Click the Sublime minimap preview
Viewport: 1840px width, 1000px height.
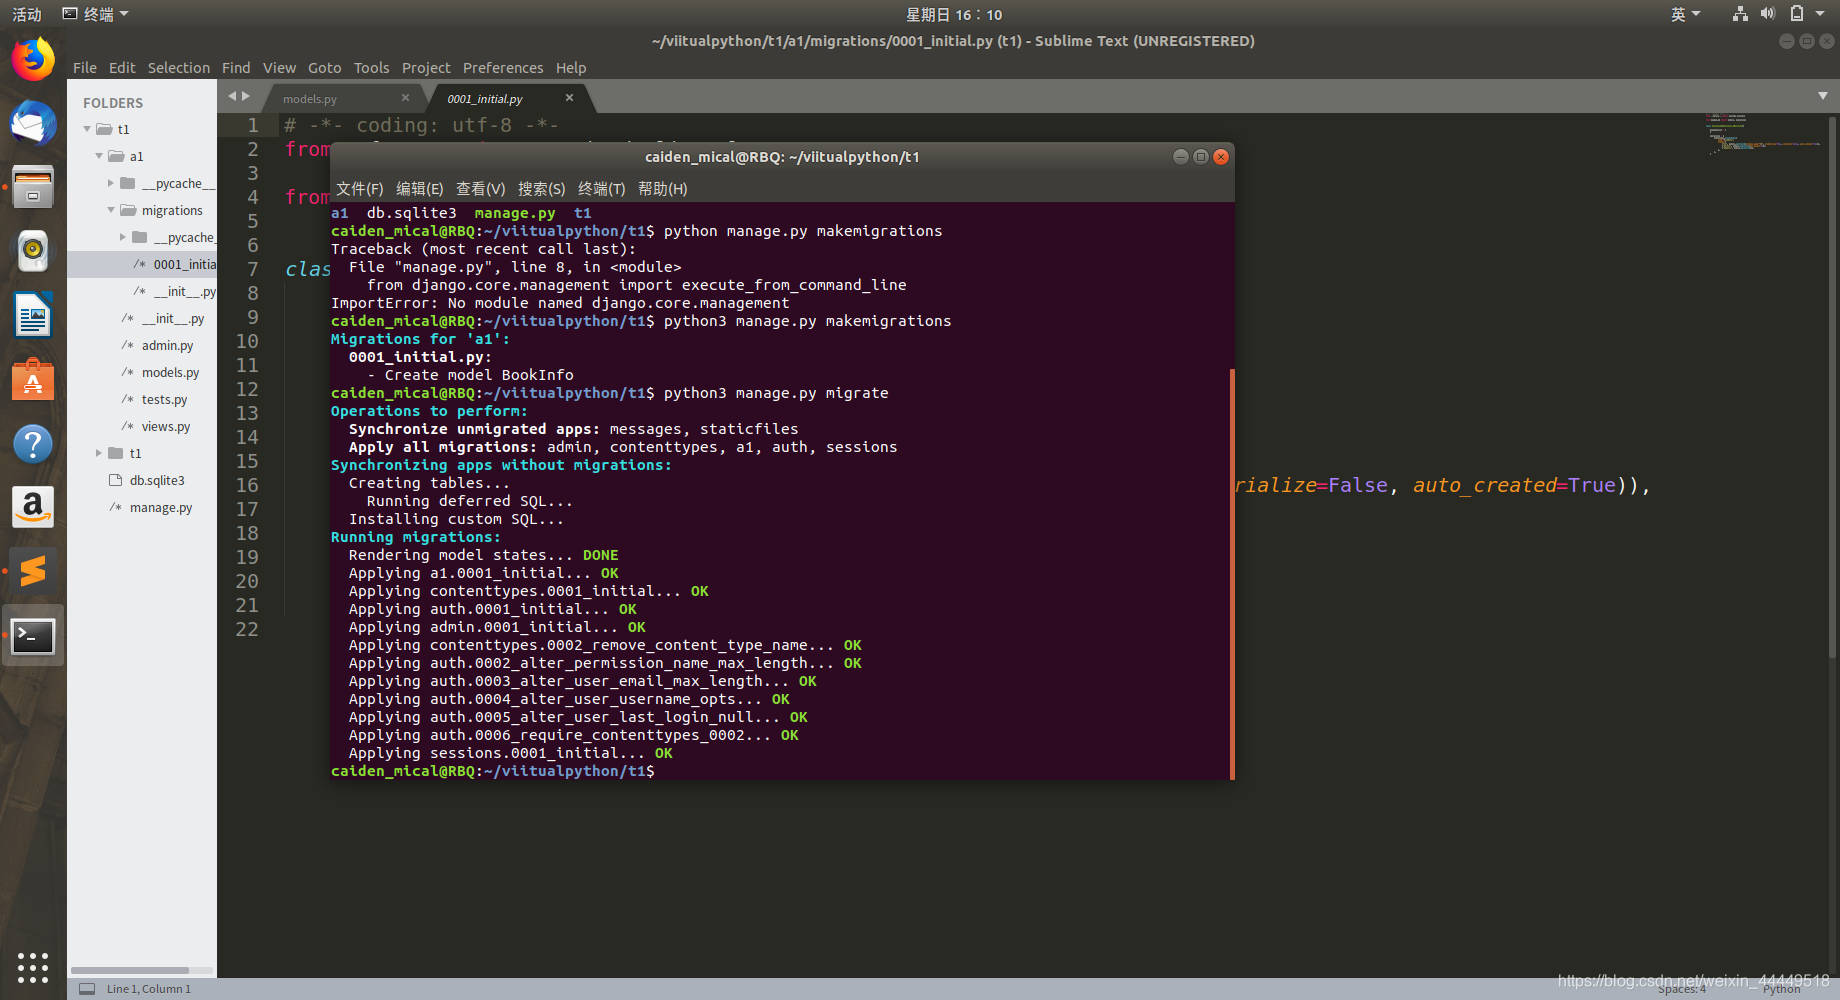[x=1765, y=133]
